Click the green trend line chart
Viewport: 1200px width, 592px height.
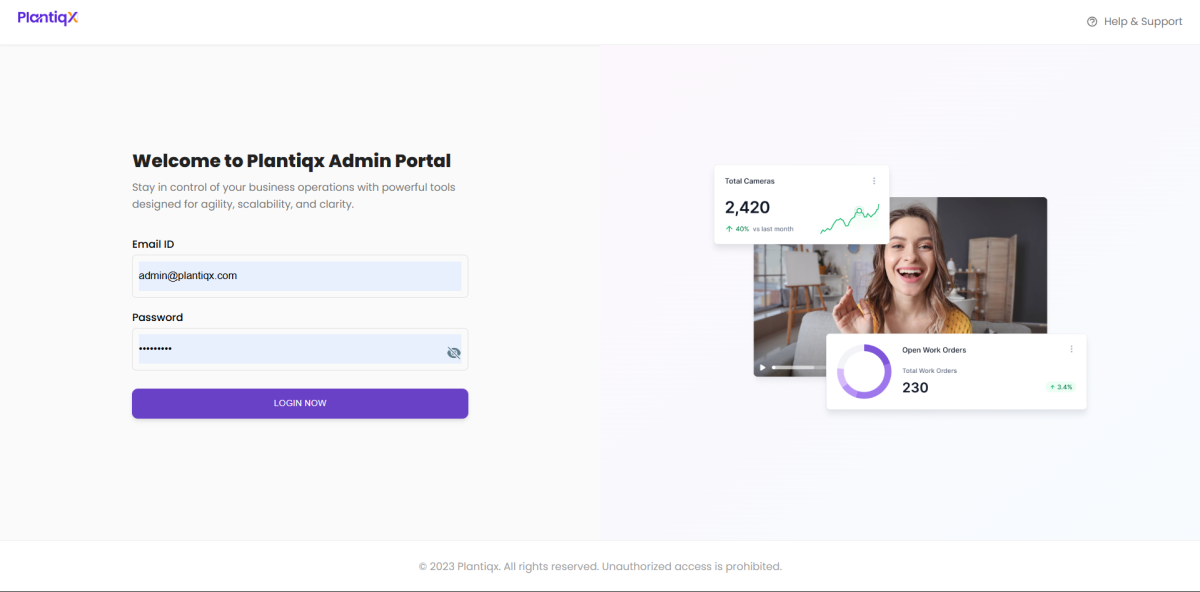click(x=849, y=219)
